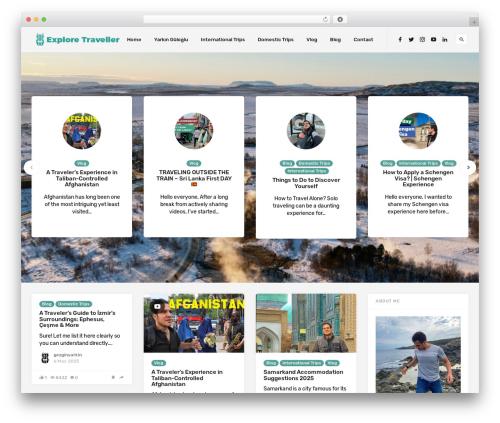Click the comment icon on İzmir post
500x423 pixels.
72,377
